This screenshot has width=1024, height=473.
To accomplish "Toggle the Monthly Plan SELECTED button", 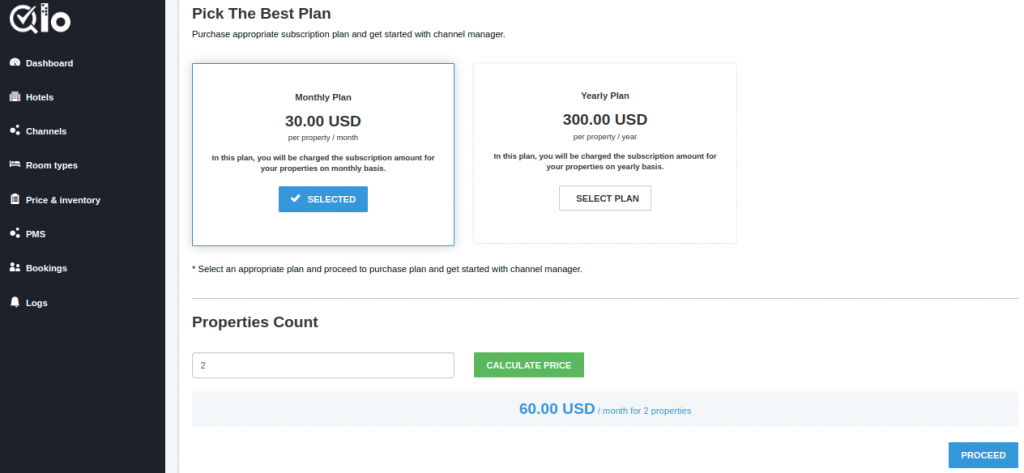I will [323, 199].
